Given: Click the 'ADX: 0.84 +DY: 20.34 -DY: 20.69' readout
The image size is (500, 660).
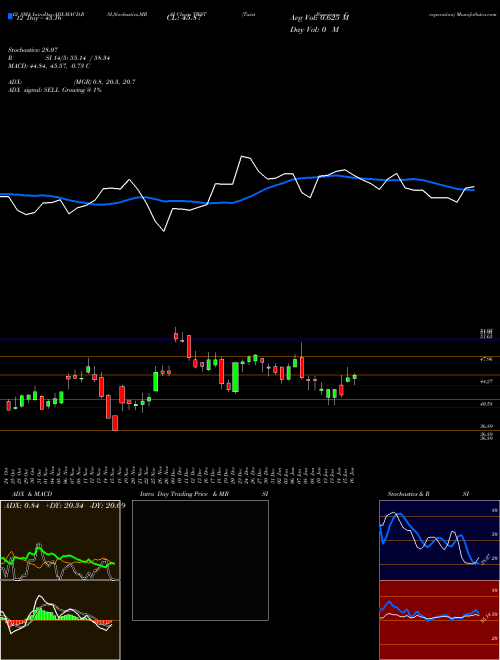Looking at the screenshot, I should (65, 505).
